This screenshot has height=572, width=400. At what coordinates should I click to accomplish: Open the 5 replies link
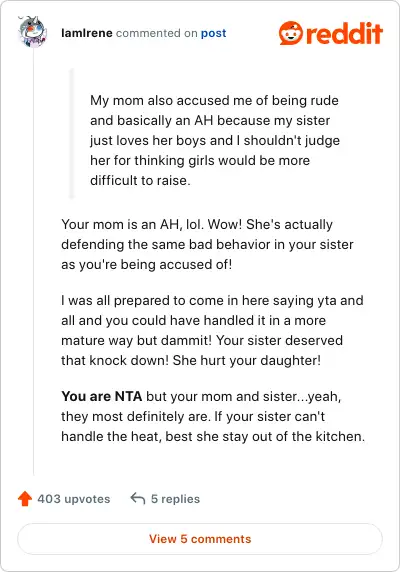point(175,499)
